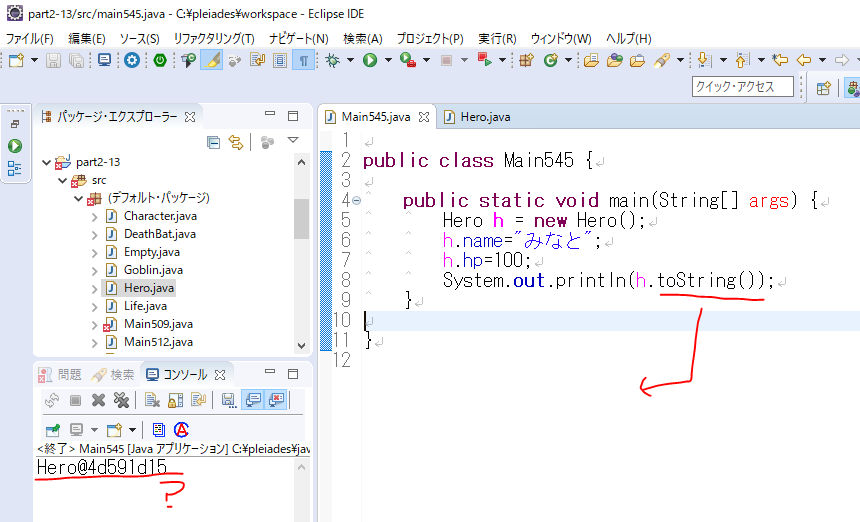This screenshot has width=860, height=522.
Task: Click the Debug bug toolbar icon
Action: click(332, 60)
